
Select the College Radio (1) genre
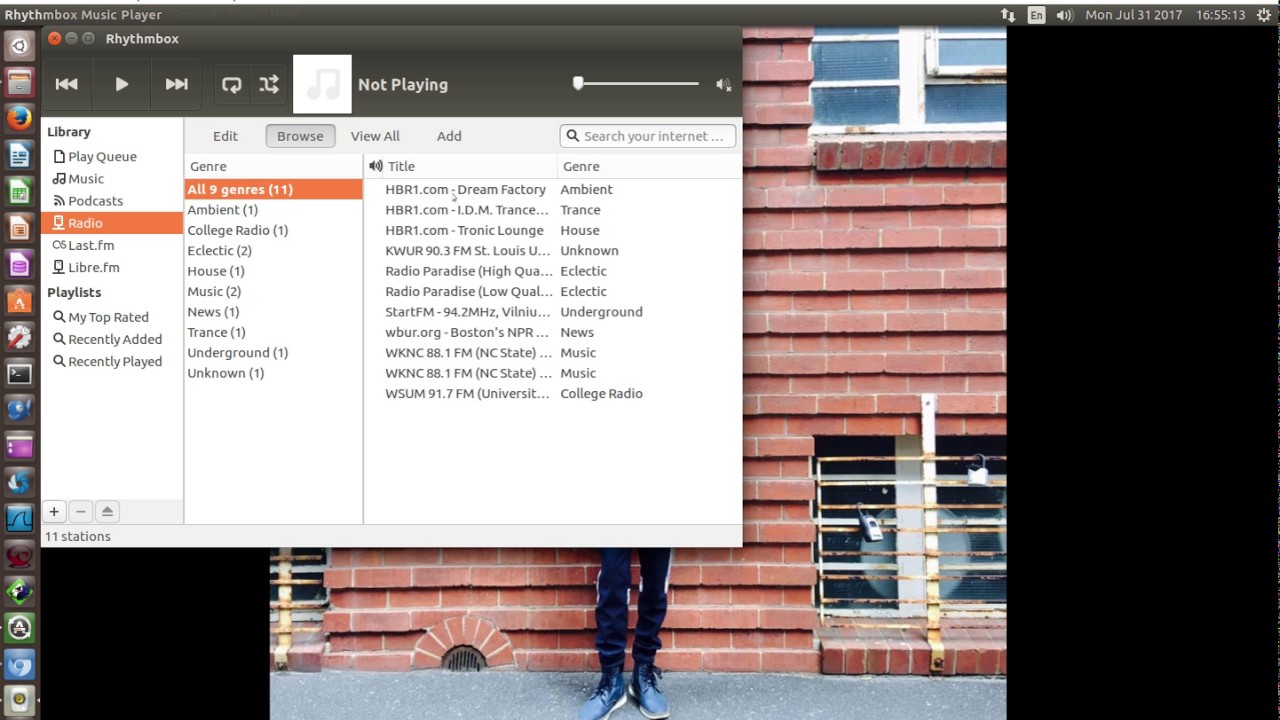tap(273, 230)
